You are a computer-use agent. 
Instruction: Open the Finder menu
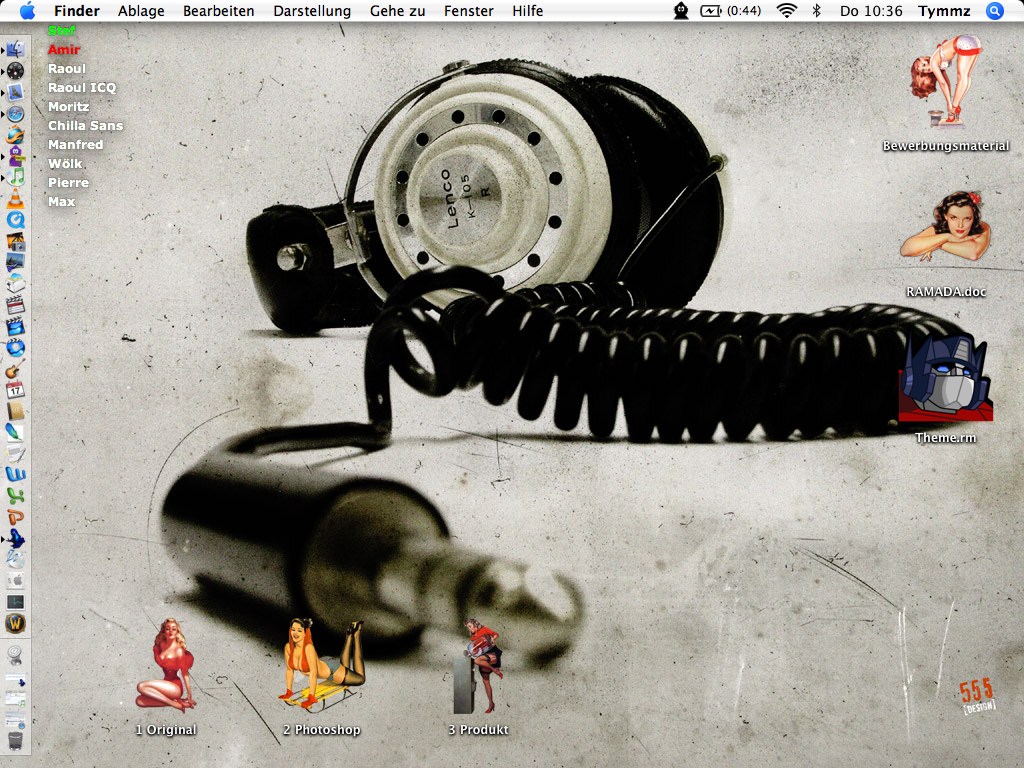(76, 10)
